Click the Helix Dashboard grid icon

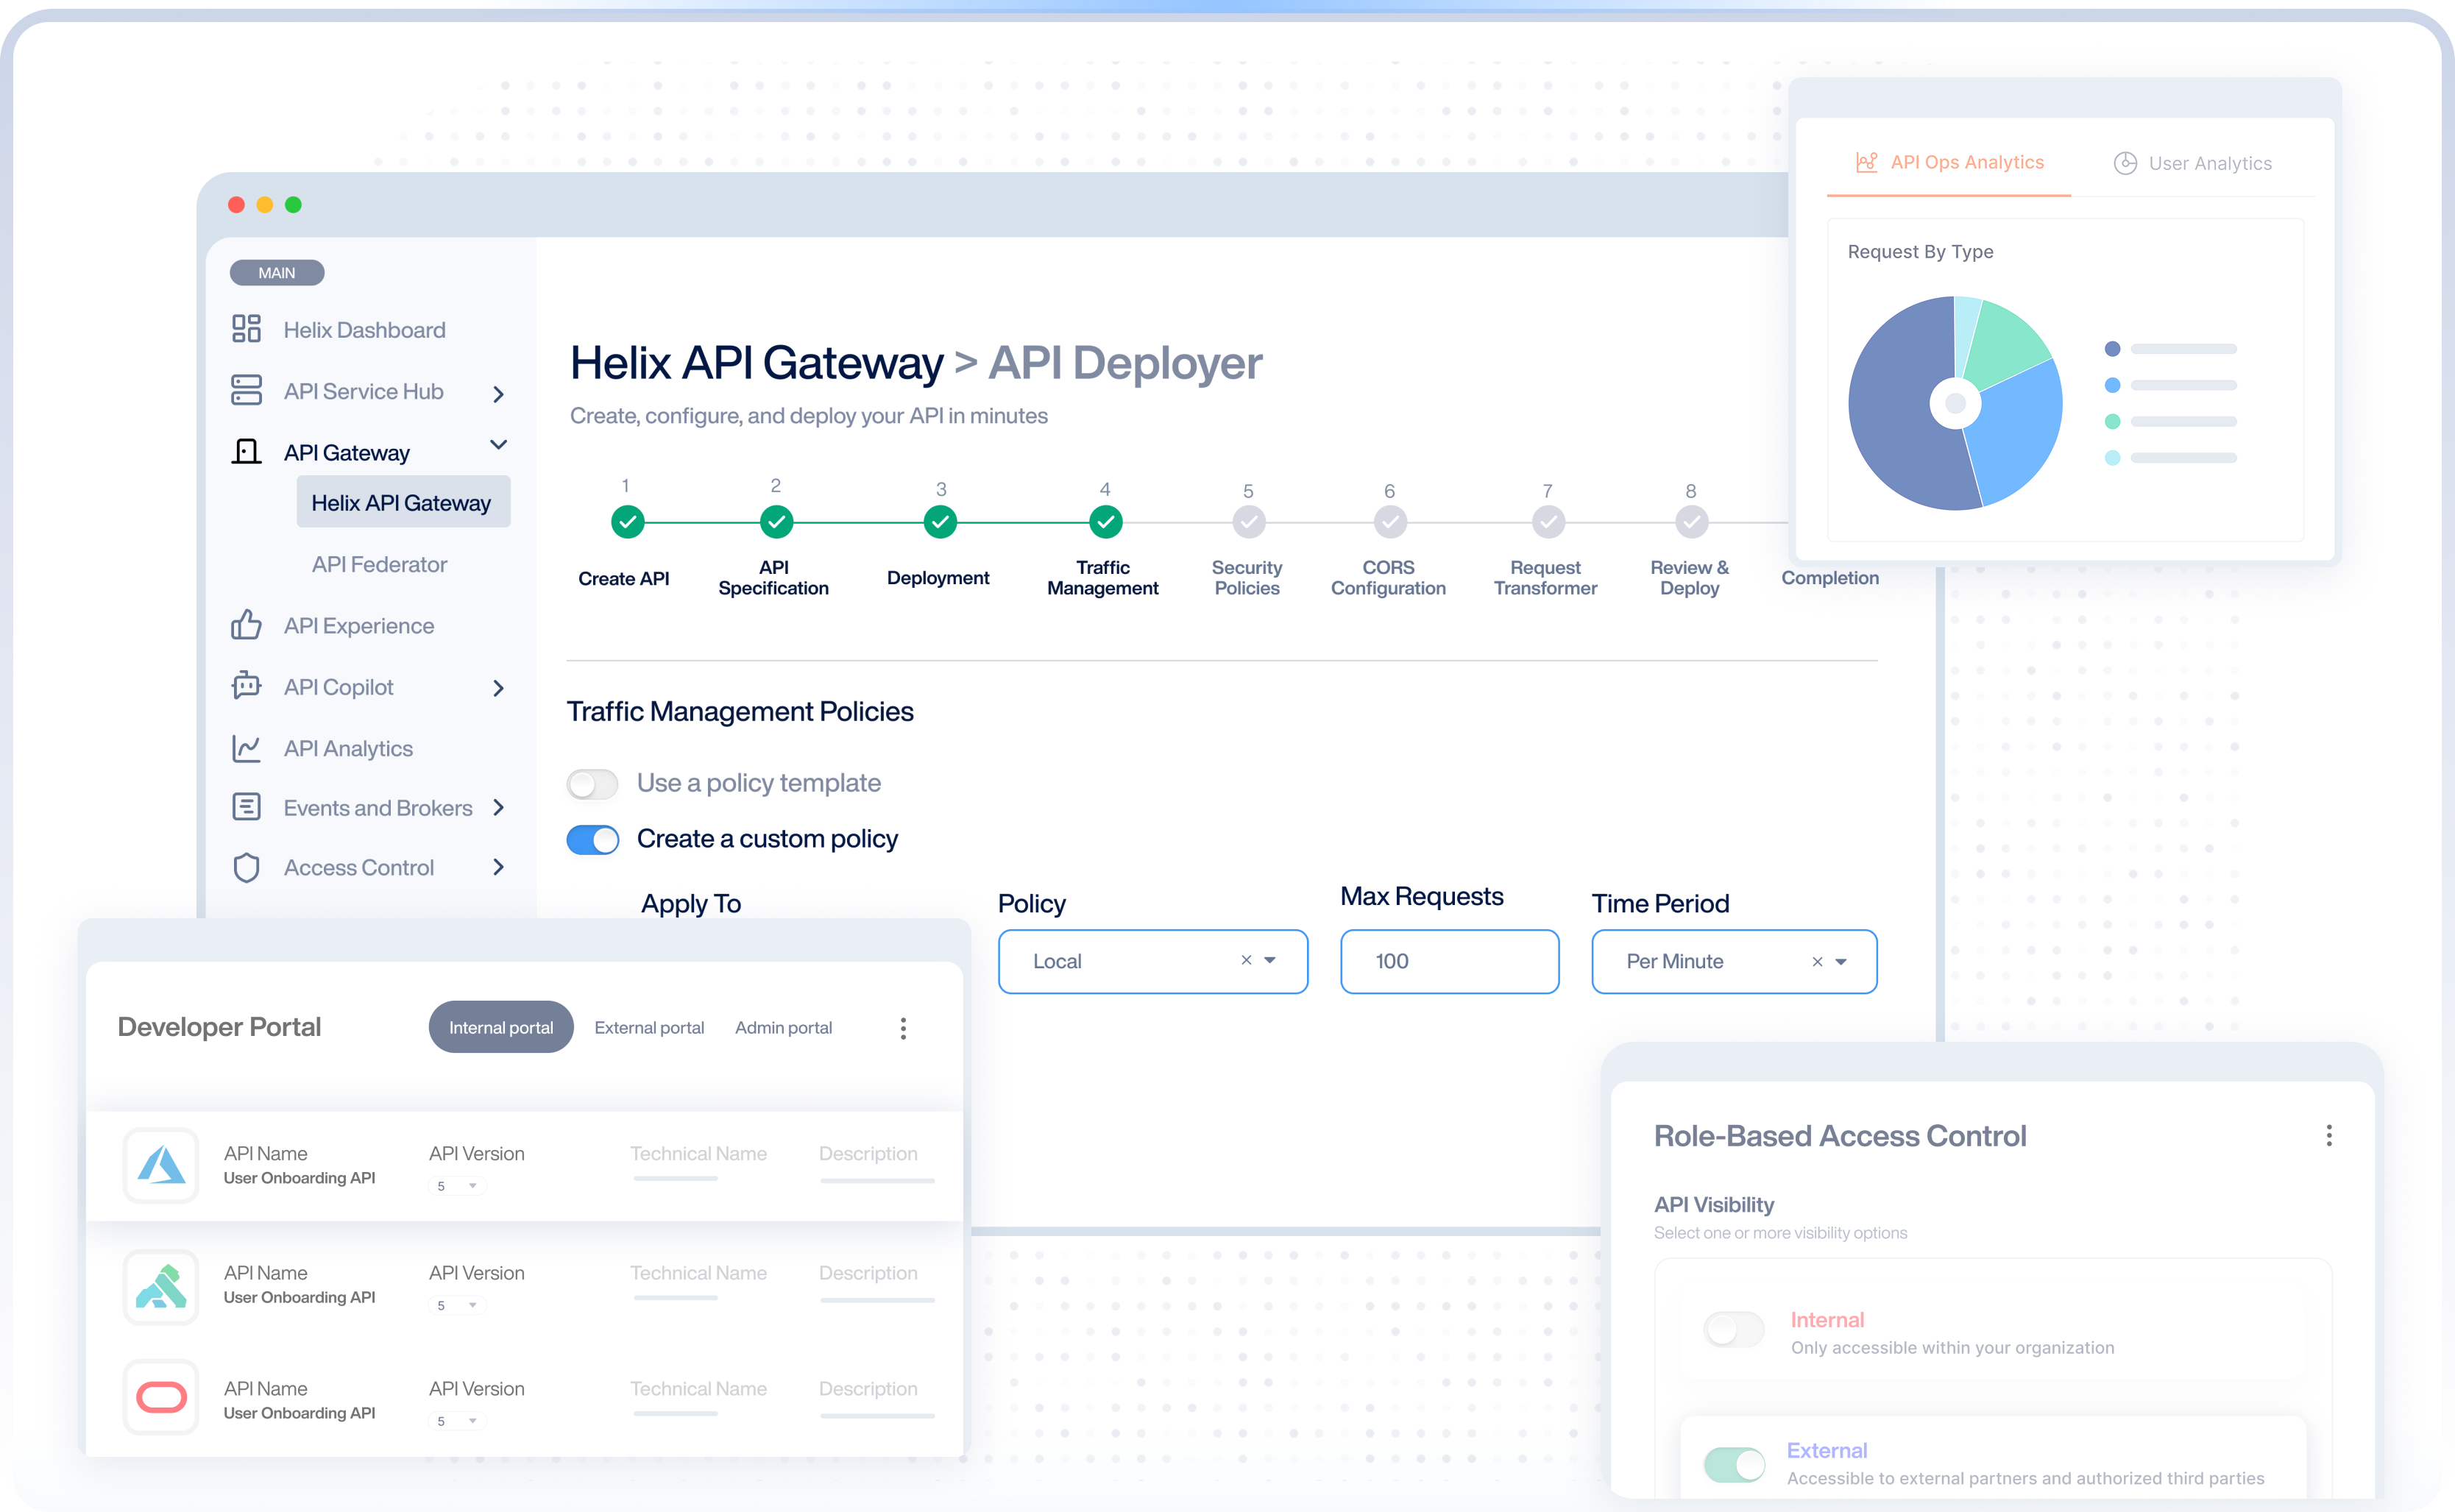pyautogui.click(x=246, y=329)
